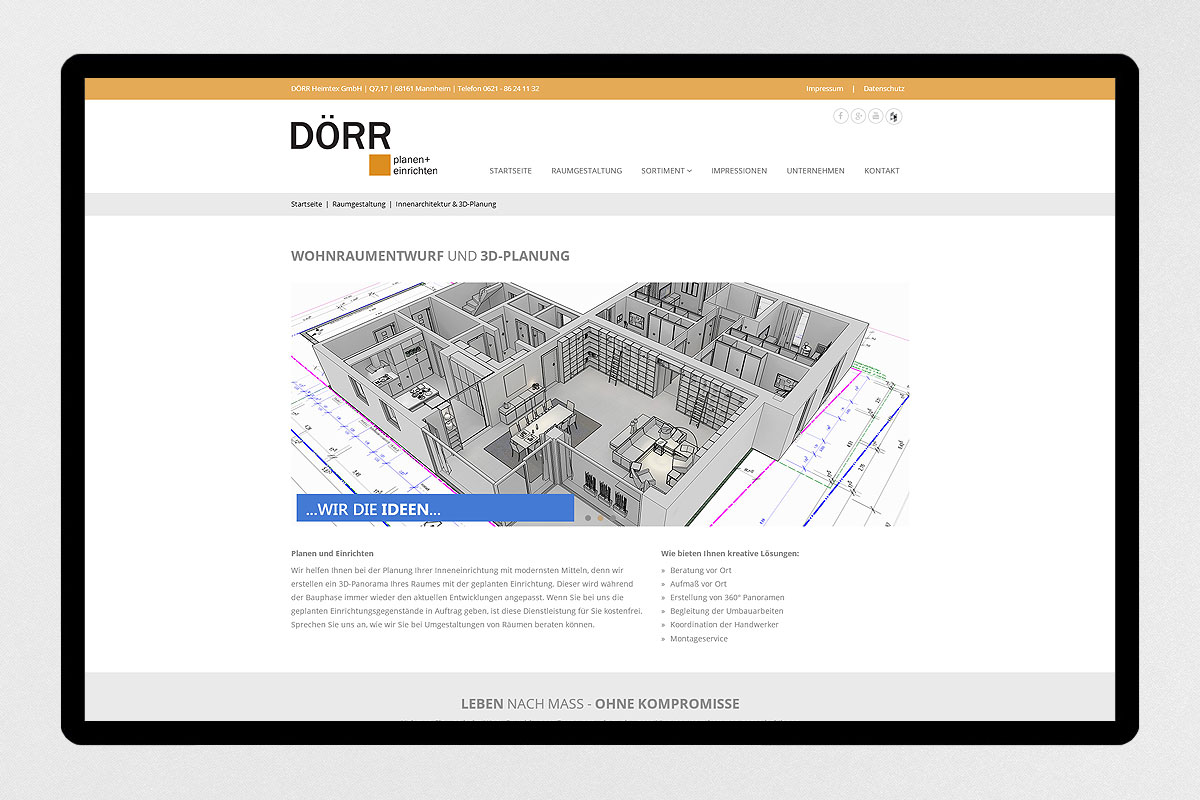The width and height of the screenshot is (1200, 800).
Task: Open the Unternehmen menu item
Action: tap(815, 171)
